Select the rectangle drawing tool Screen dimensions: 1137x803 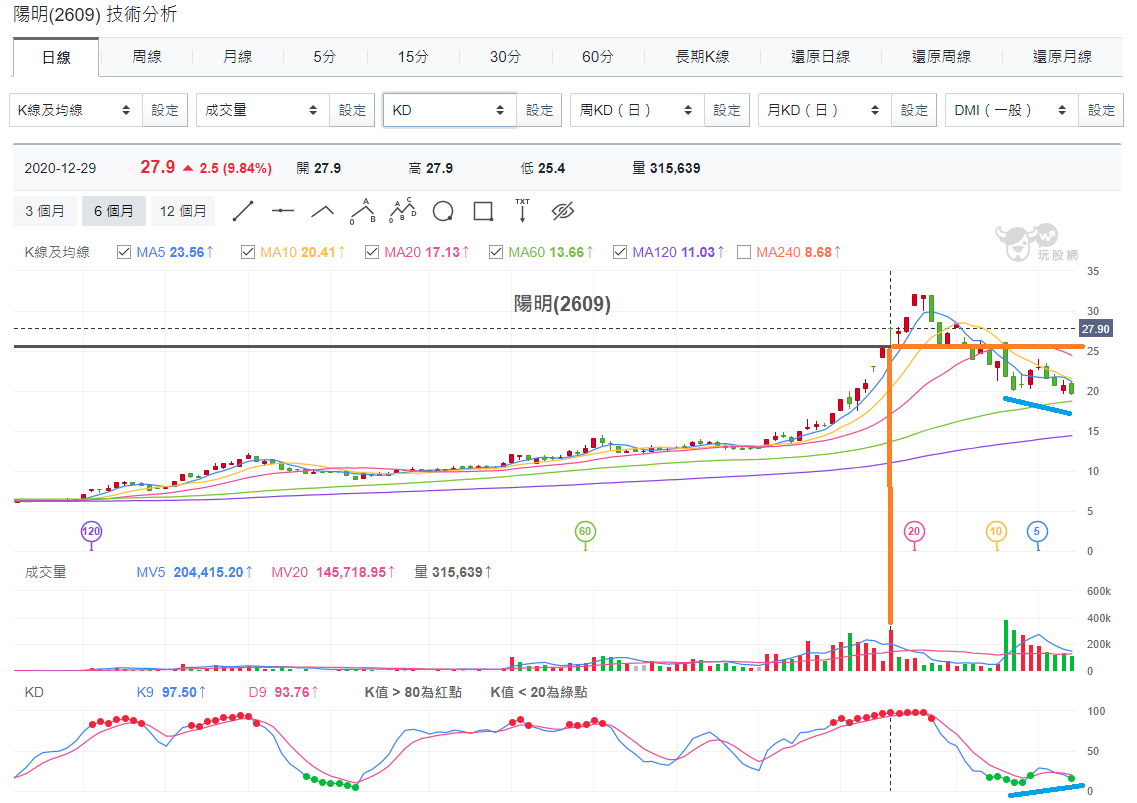pos(483,211)
